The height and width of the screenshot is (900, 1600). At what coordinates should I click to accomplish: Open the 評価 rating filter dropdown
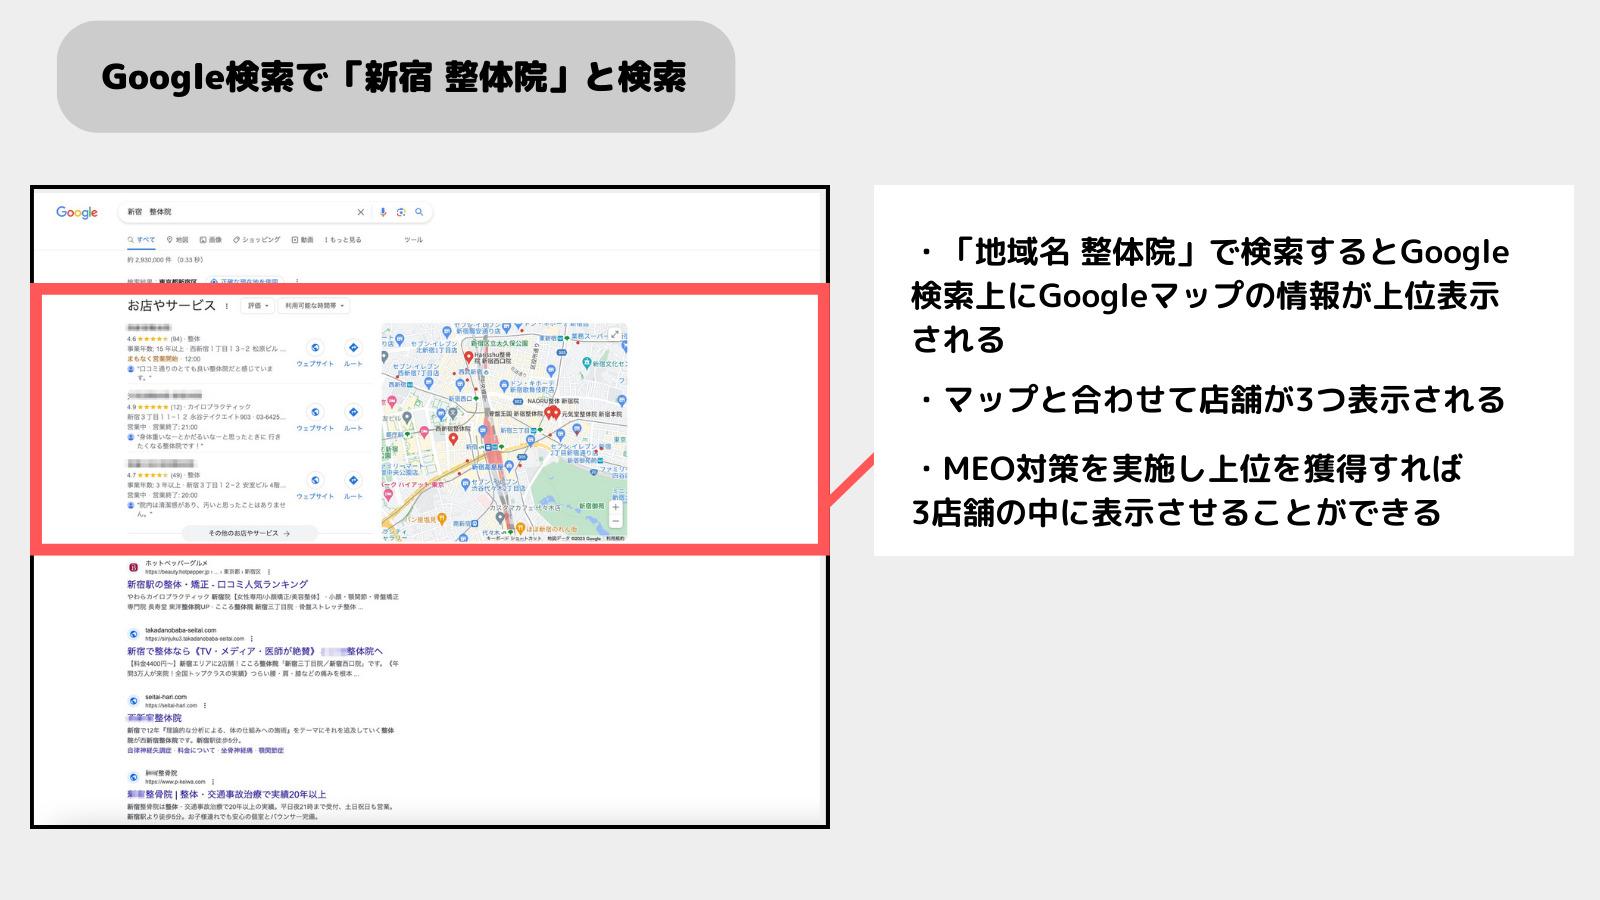tap(256, 306)
